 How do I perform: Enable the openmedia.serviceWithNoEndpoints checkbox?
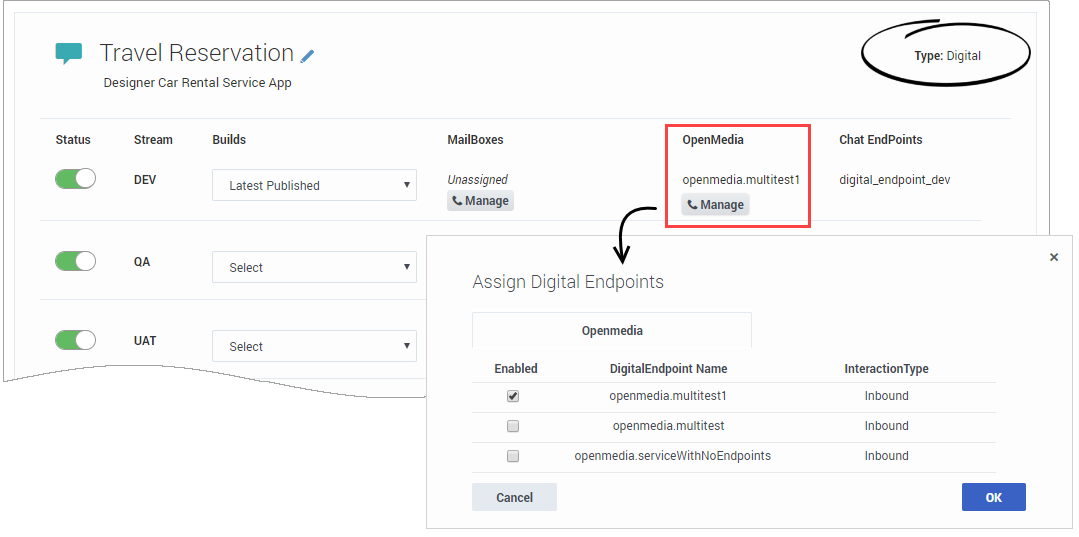click(513, 456)
